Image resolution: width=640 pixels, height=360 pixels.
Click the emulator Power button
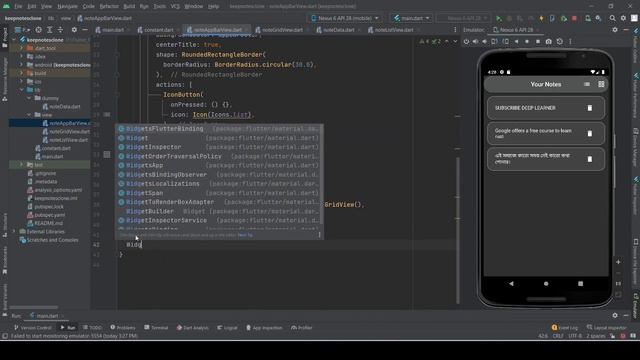[x=466, y=42]
